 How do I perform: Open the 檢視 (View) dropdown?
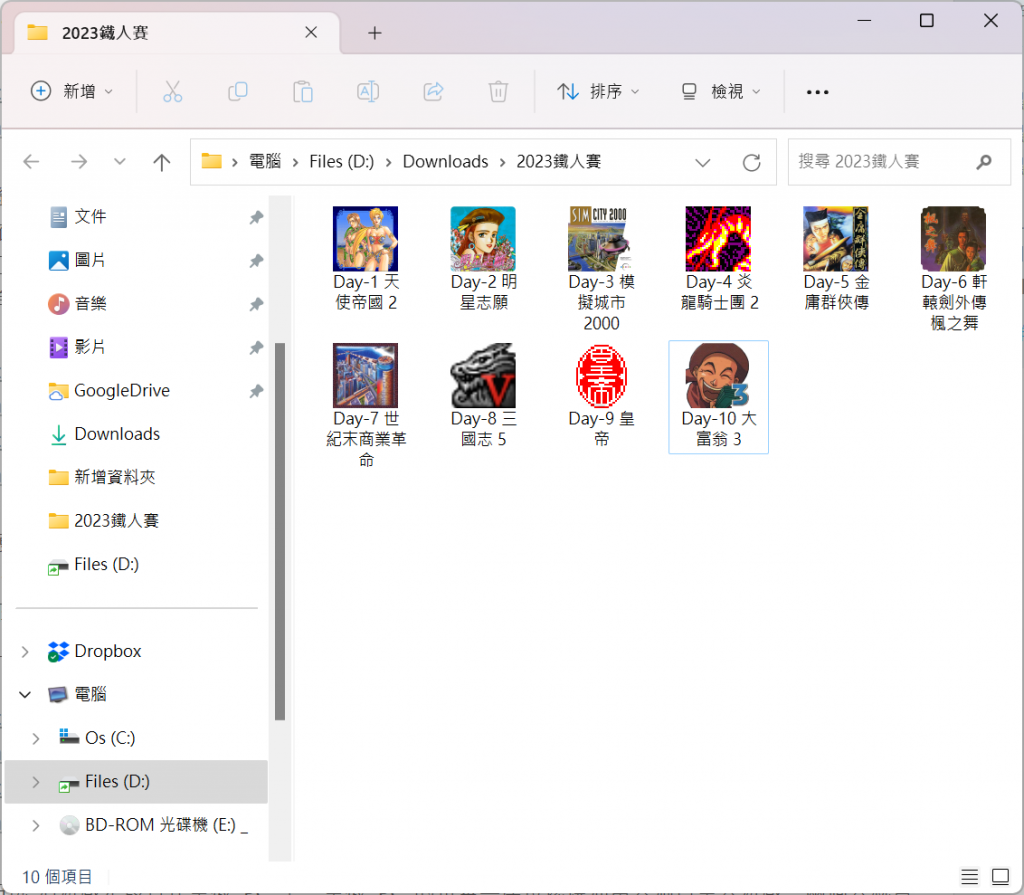(721, 91)
